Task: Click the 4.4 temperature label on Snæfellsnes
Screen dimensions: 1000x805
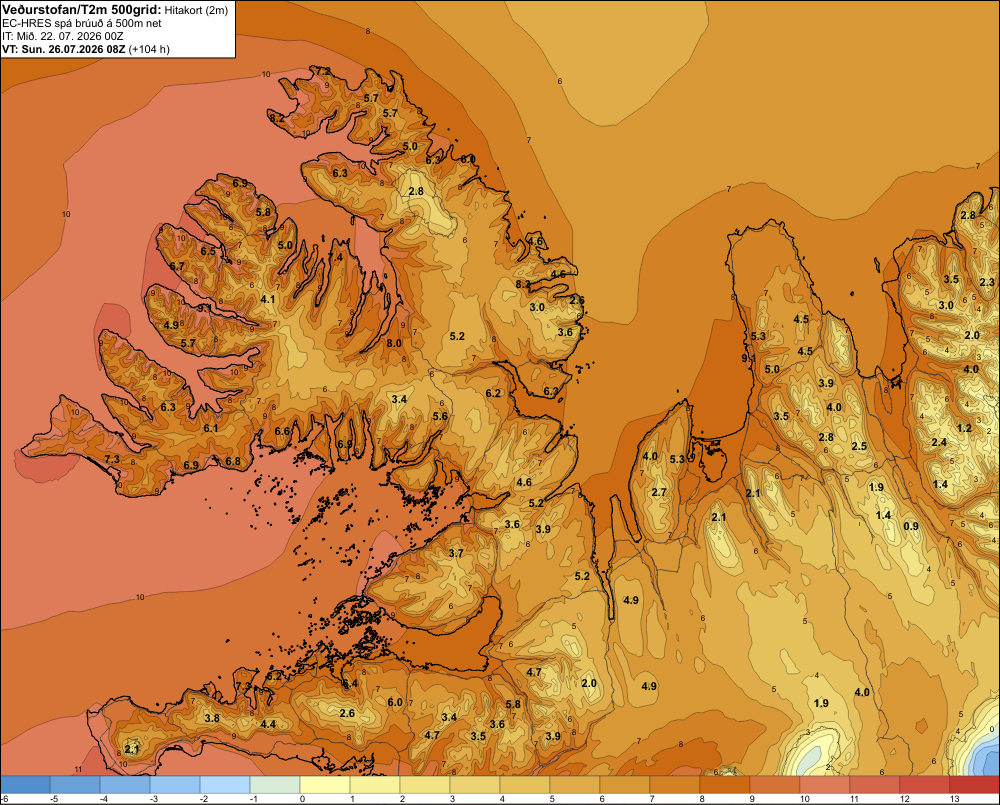Action: [x=268, y=724]
